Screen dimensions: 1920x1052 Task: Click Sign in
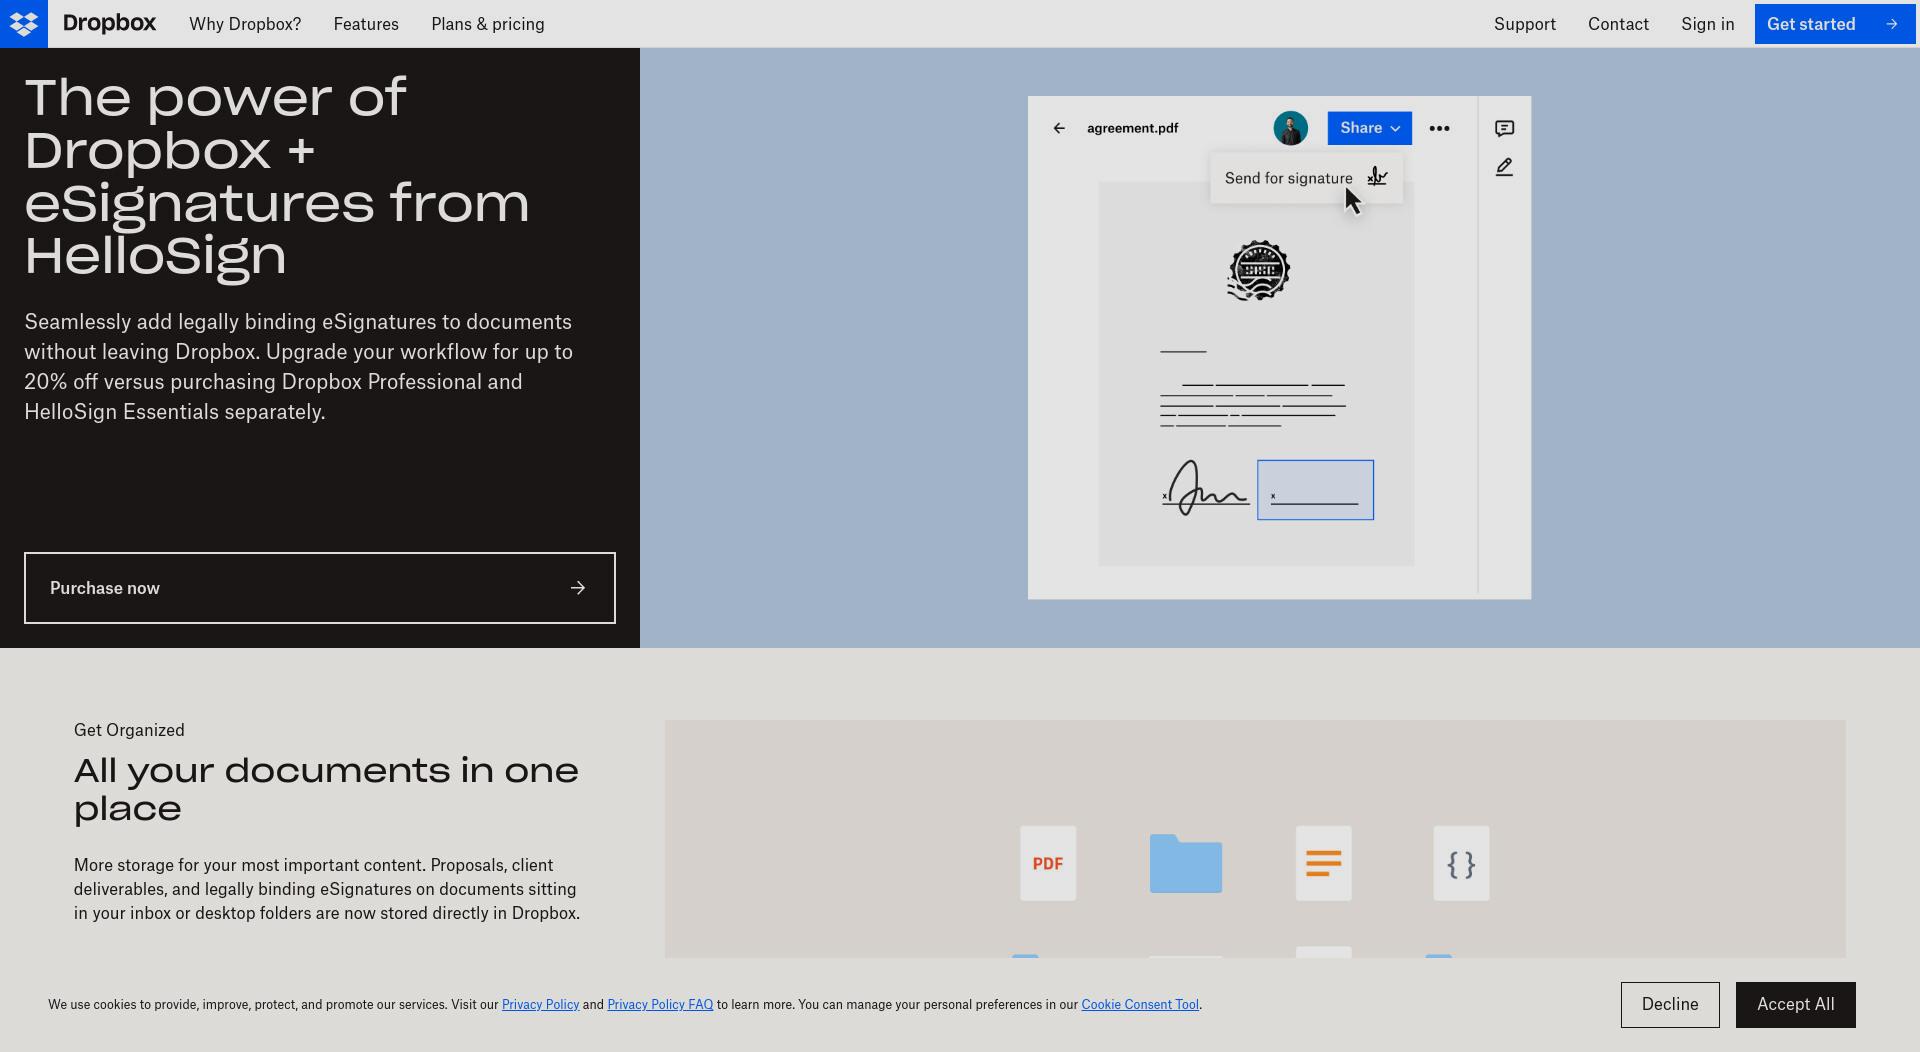[1708, 24]
